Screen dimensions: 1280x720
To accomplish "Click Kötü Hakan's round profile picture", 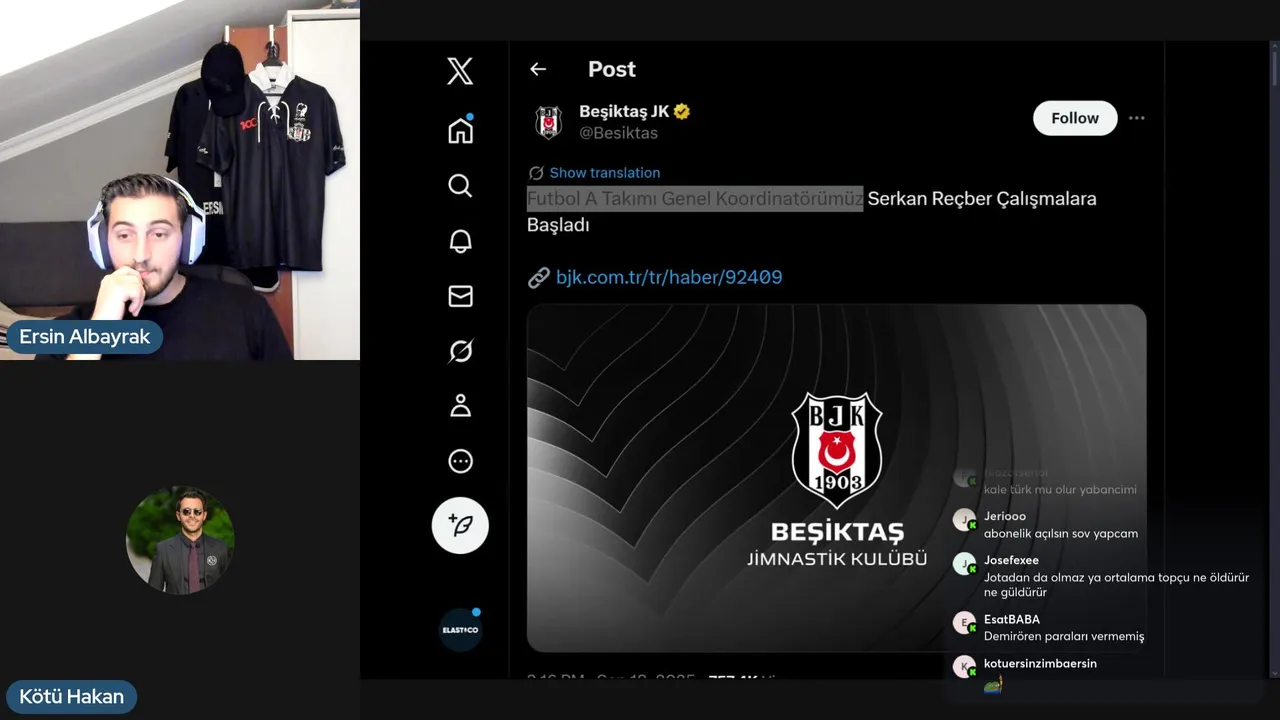I will (x=180, y=541).
